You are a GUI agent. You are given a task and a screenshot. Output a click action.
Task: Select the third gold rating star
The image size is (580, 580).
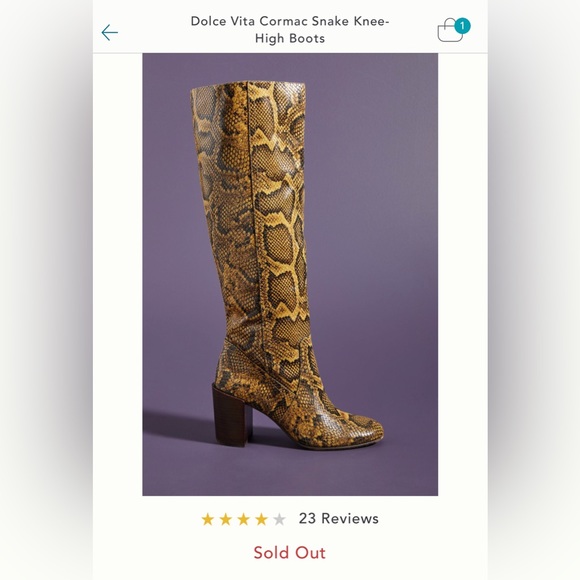243,519
